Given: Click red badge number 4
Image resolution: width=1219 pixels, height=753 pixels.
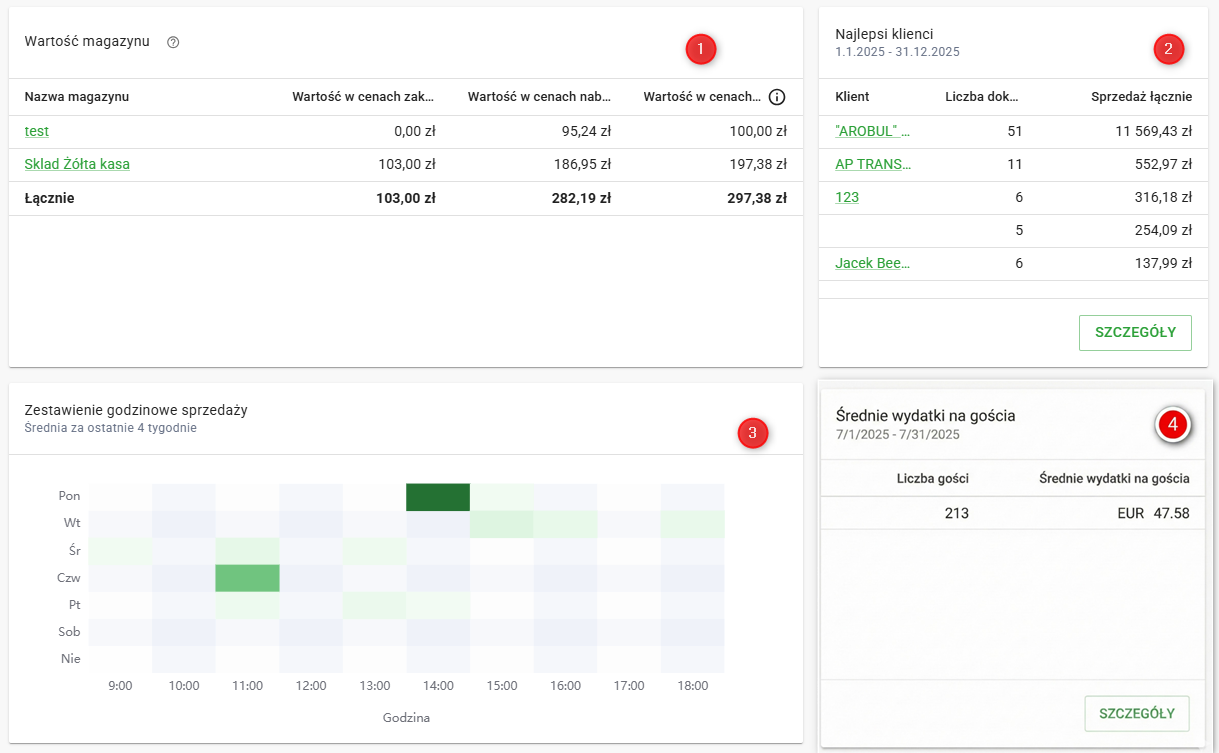Looking at the screenshot, I should point(1172,425).
